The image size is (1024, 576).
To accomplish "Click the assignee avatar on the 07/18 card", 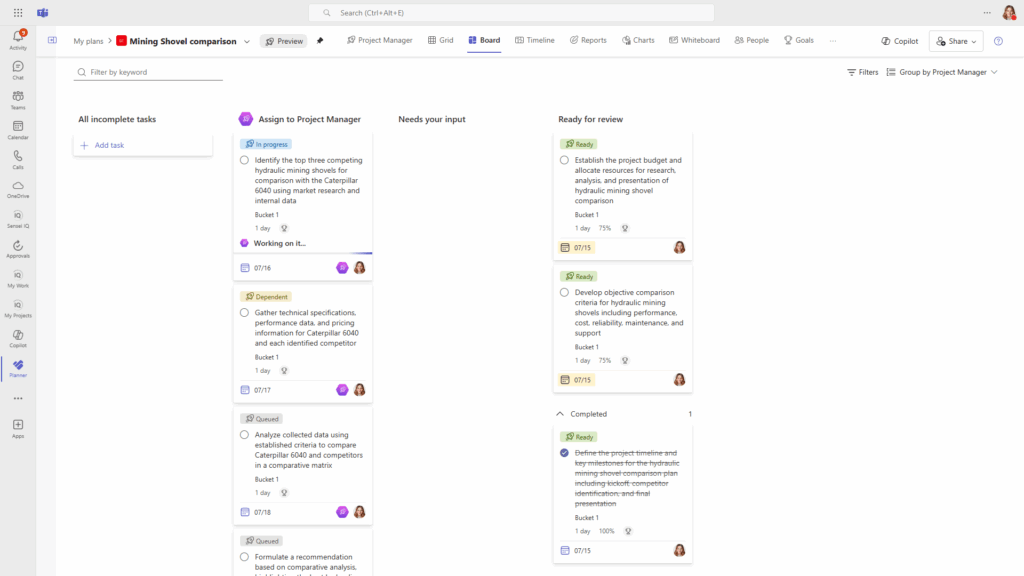I will (x=360, y=512).
